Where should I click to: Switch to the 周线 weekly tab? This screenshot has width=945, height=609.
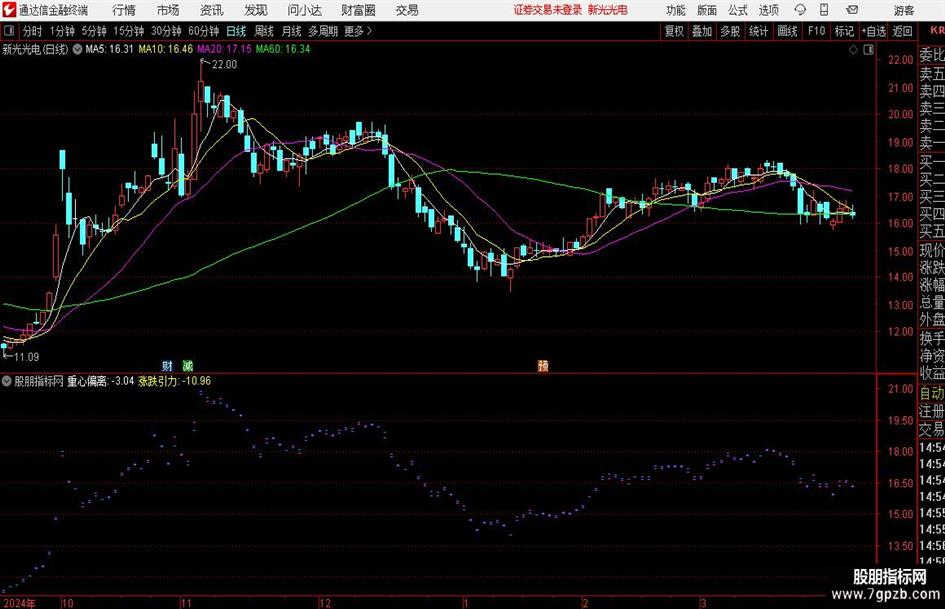264,31
